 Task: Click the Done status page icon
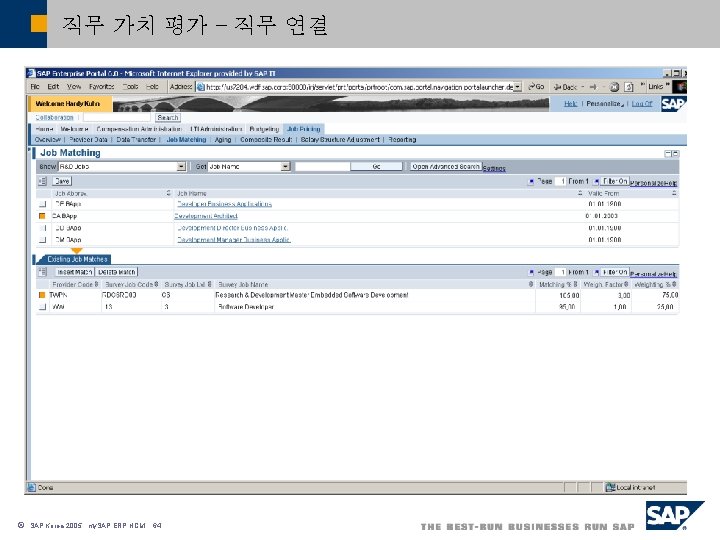[31, 487]
